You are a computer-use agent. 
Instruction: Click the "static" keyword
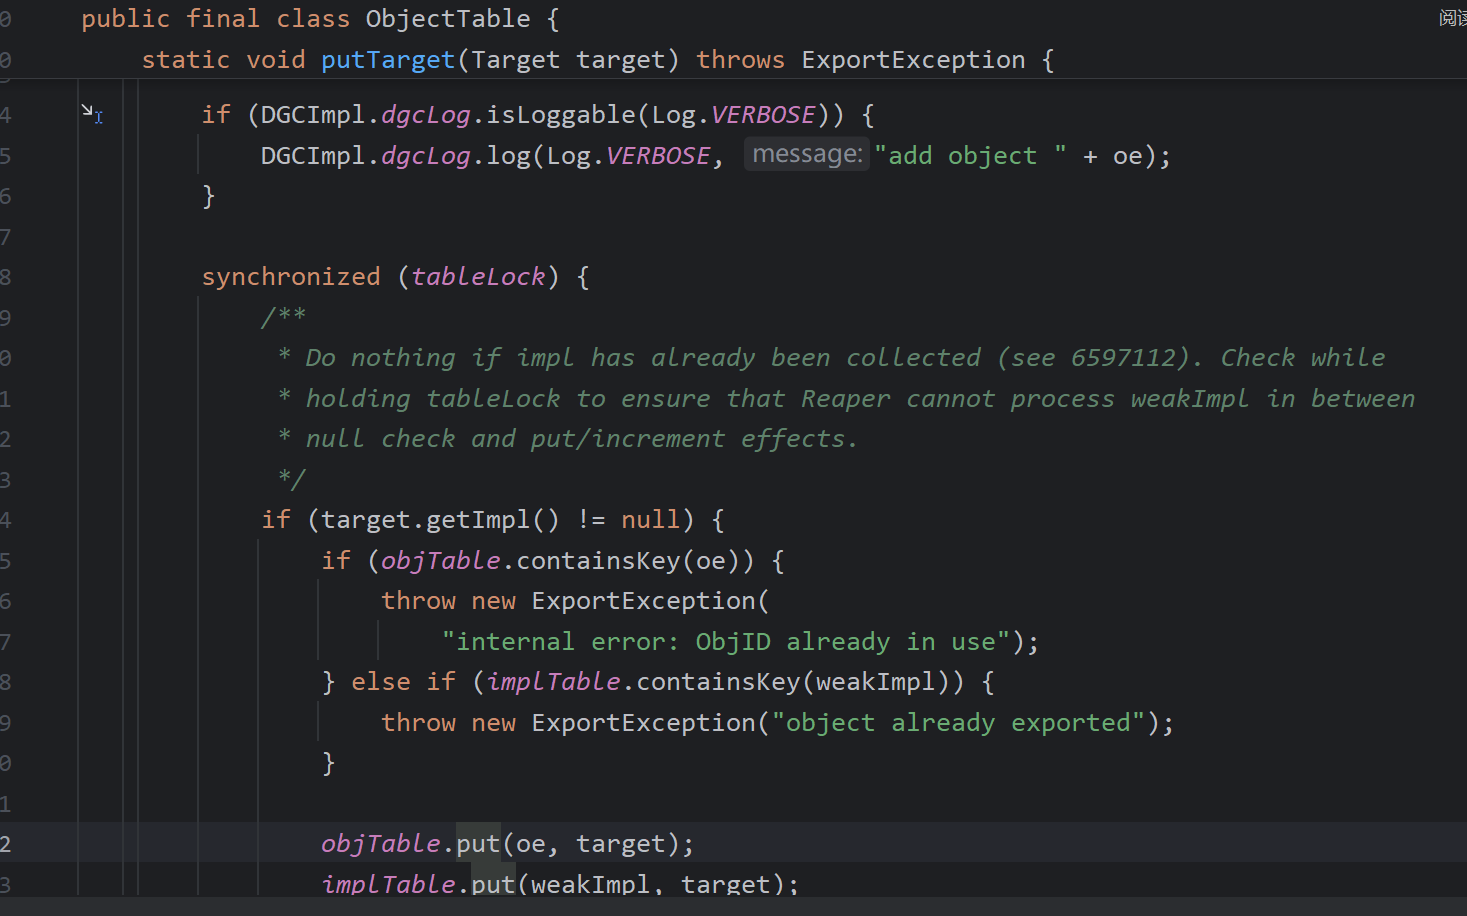[x=186, y=60]
